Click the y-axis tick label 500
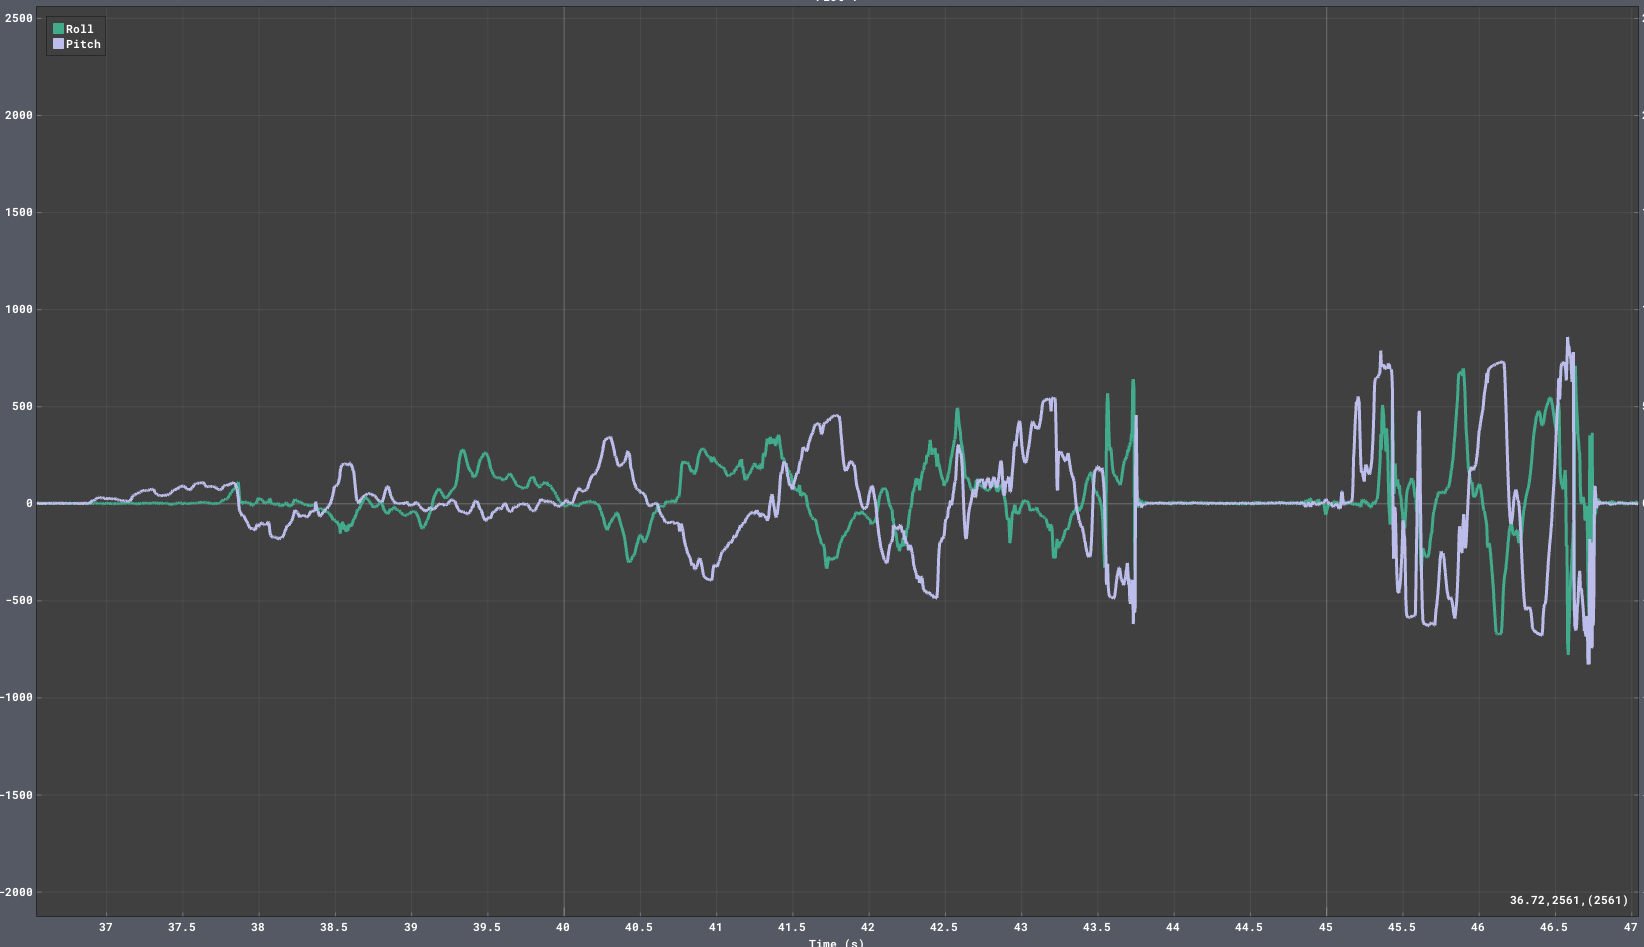This screenshot has height=947, width=1644. coord(22,406)
